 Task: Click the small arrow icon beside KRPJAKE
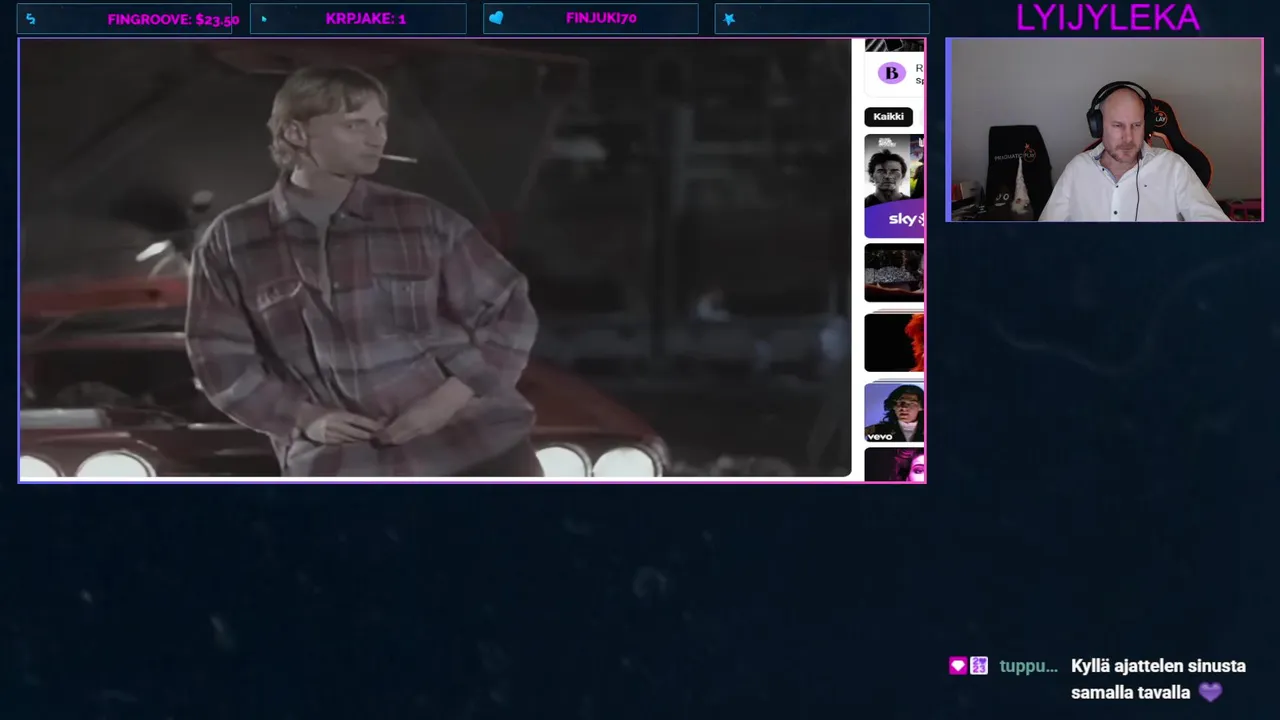pyautogui.click(x=264, y=19)
